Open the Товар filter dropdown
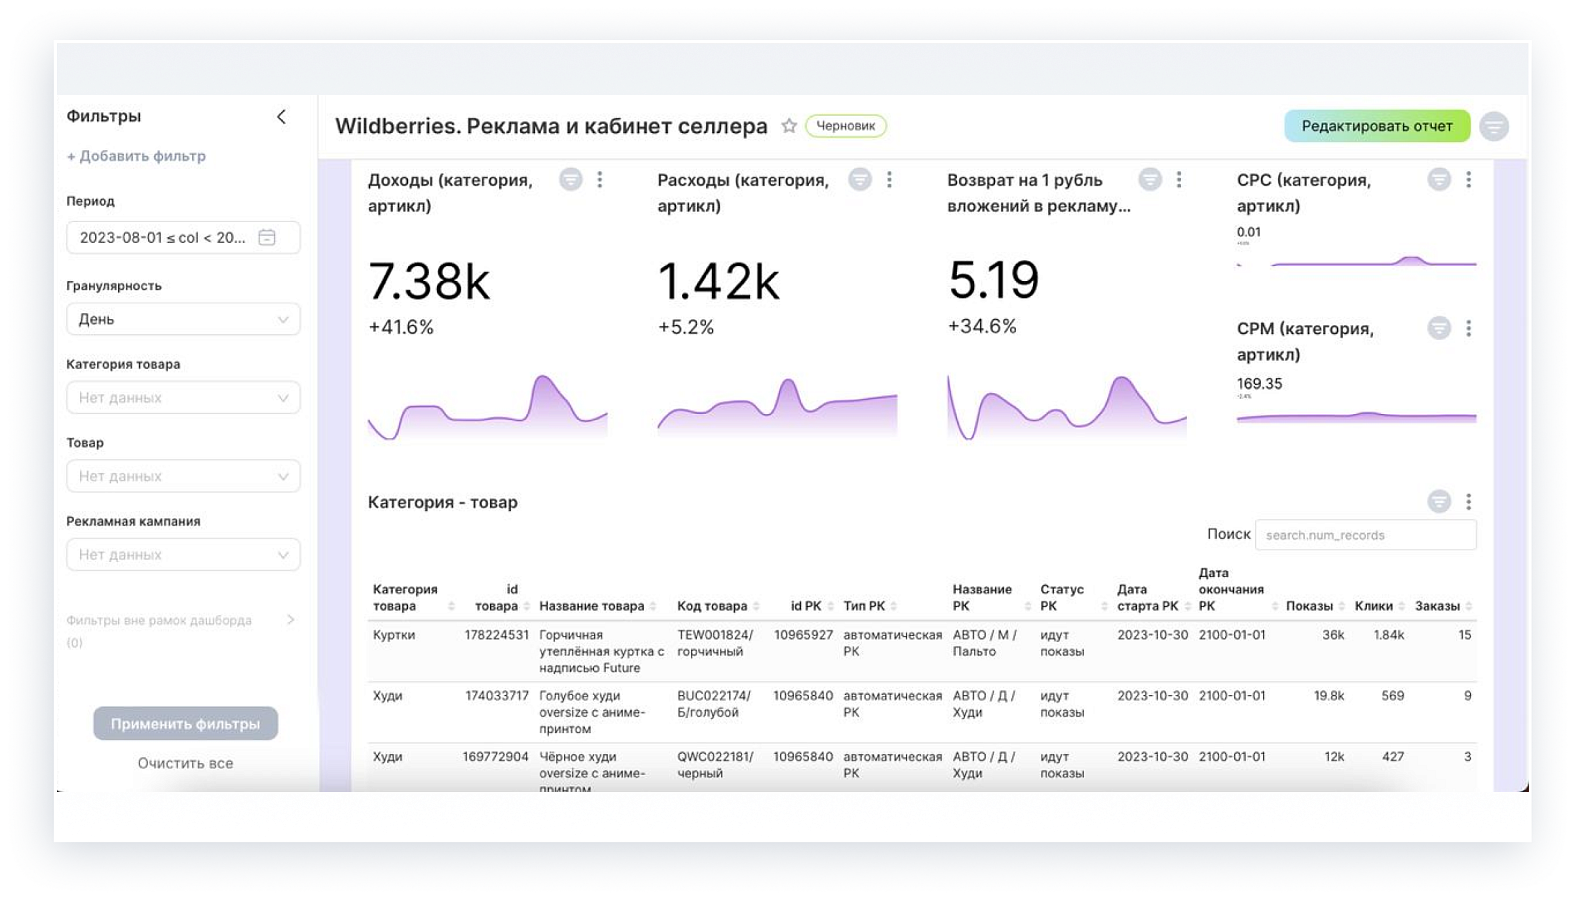Viewport: 1576px width, 900px height. (x=183, y=476)
